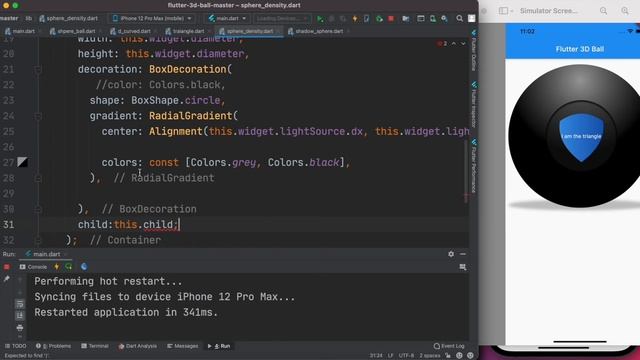Open the Problems tool window
640x360 pixels.
(53, 346)
